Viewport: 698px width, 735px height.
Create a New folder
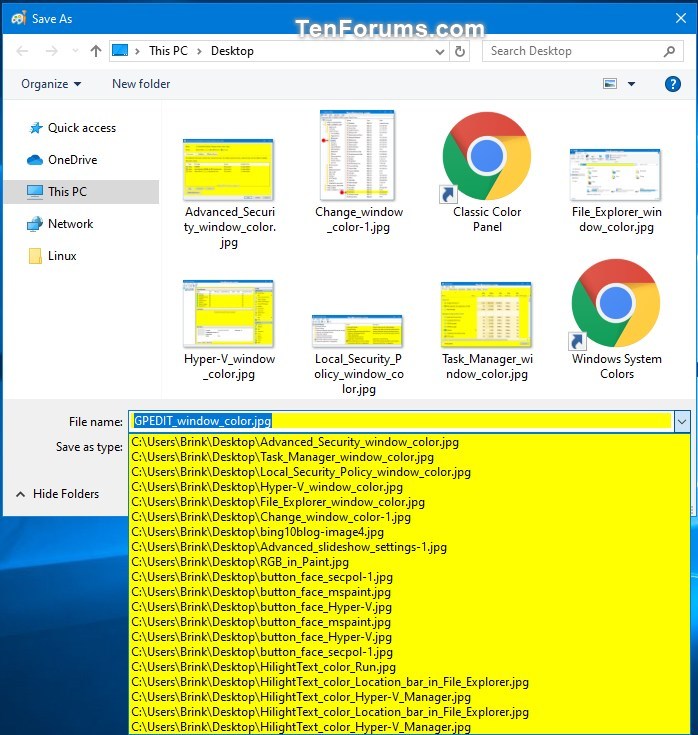141,84
